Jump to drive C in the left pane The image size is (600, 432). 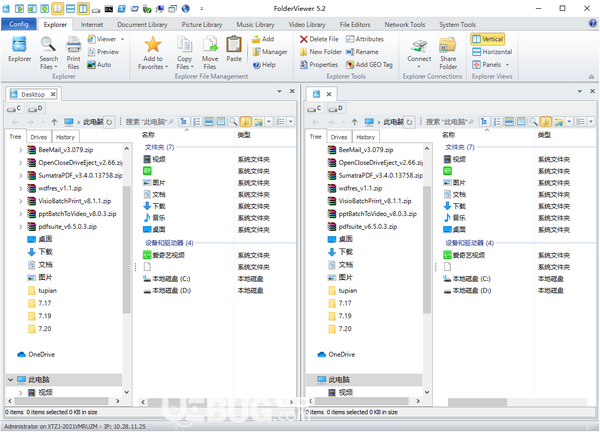click(15, 109)
